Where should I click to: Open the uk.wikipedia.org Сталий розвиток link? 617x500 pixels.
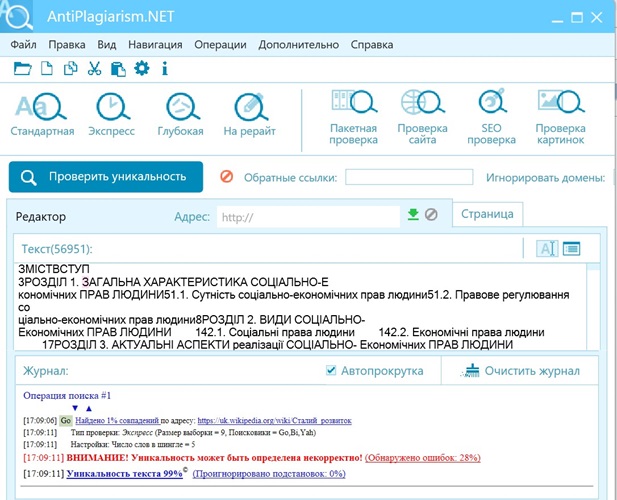pos(274,421)
